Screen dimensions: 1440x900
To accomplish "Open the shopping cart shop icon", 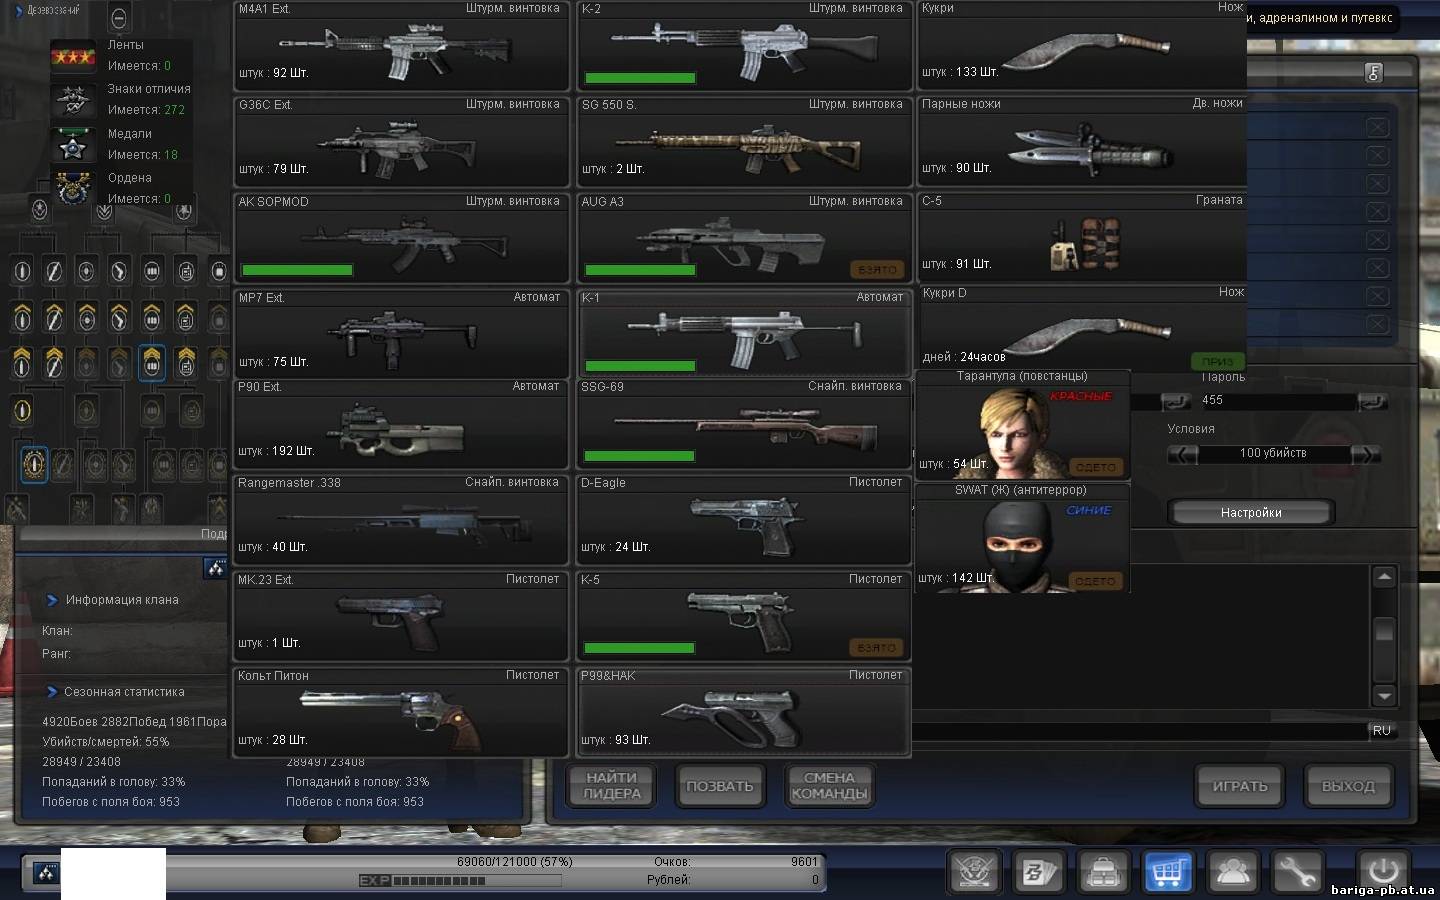I will tap(1168, 872).
